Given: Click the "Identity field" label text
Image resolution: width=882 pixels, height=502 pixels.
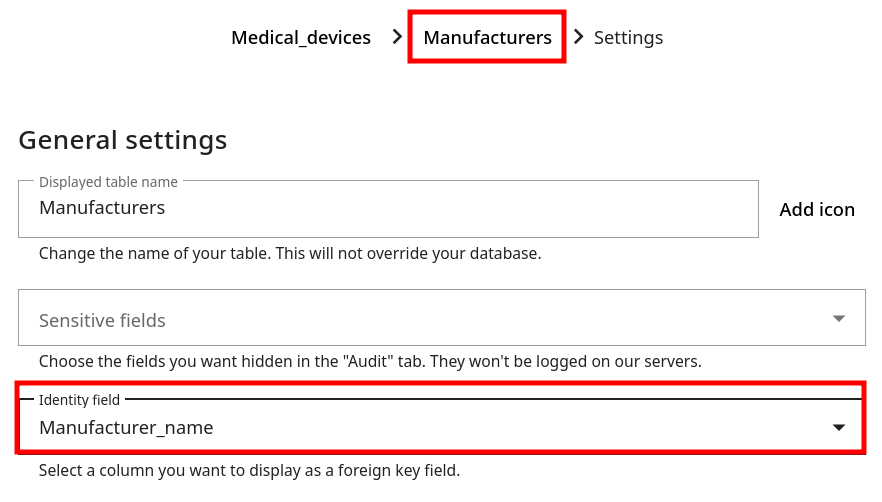Looking at the screenshot, I should pos(79,400).
